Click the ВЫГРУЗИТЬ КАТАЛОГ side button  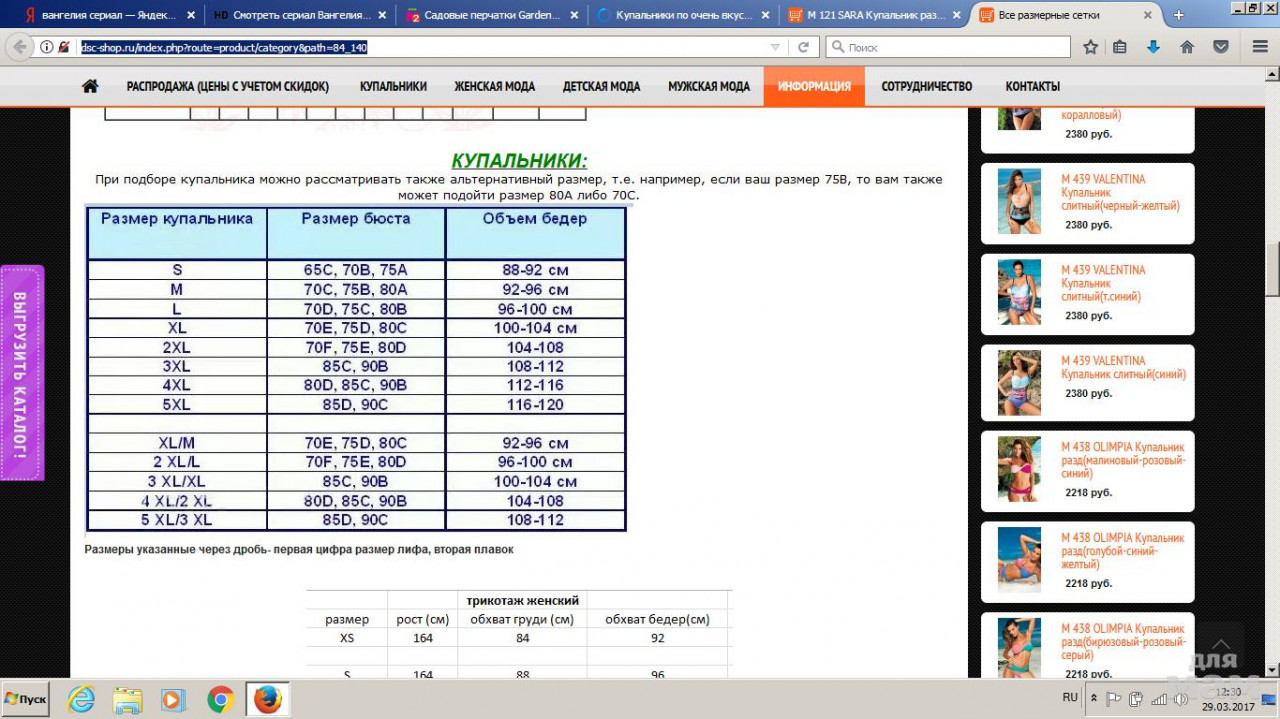pos(21,373)
